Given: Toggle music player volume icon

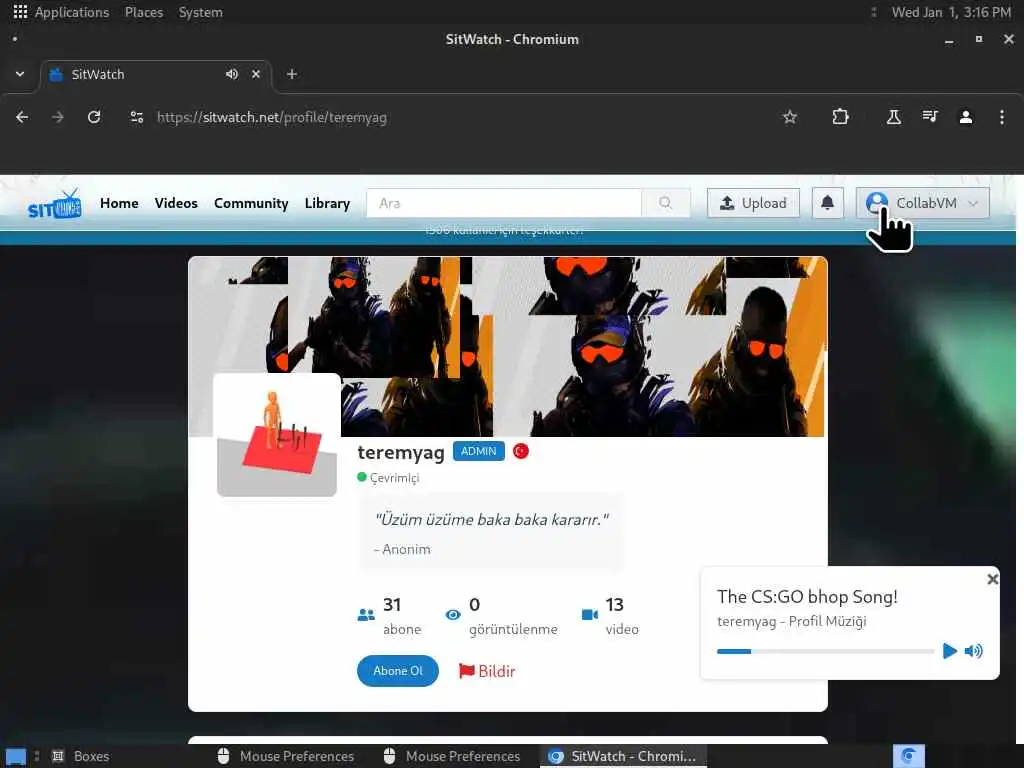Looking at the screenshot, I should [974, 651].
